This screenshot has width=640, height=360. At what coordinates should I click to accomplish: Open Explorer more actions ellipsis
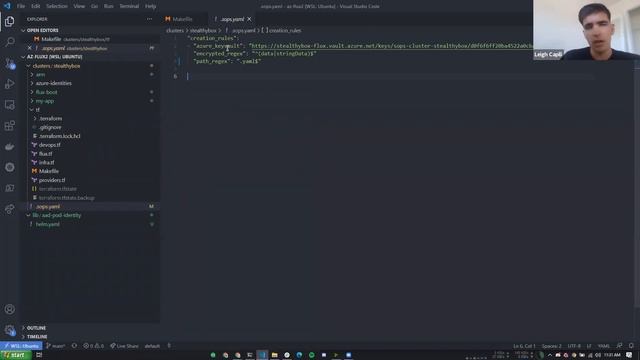point(149,19)
